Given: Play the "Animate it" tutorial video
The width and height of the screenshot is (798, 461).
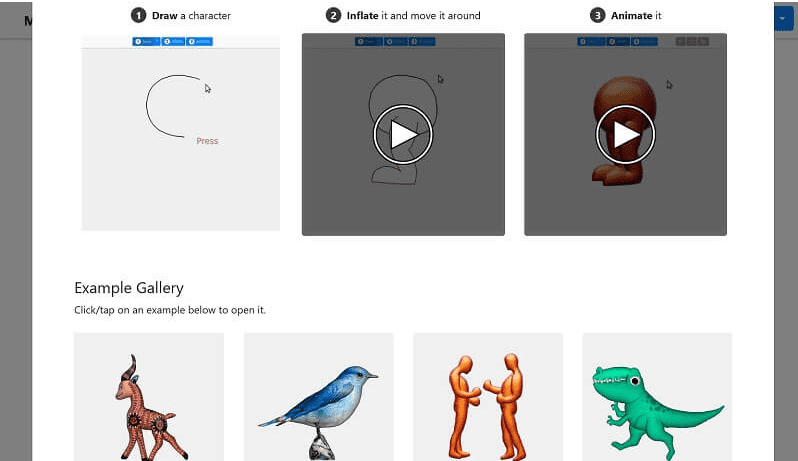Looking at the screenshot, I should tap(625, 135).
